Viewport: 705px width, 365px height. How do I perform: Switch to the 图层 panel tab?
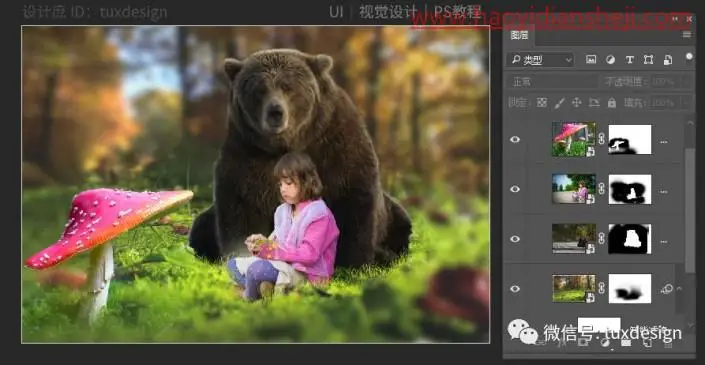[519, 36]
